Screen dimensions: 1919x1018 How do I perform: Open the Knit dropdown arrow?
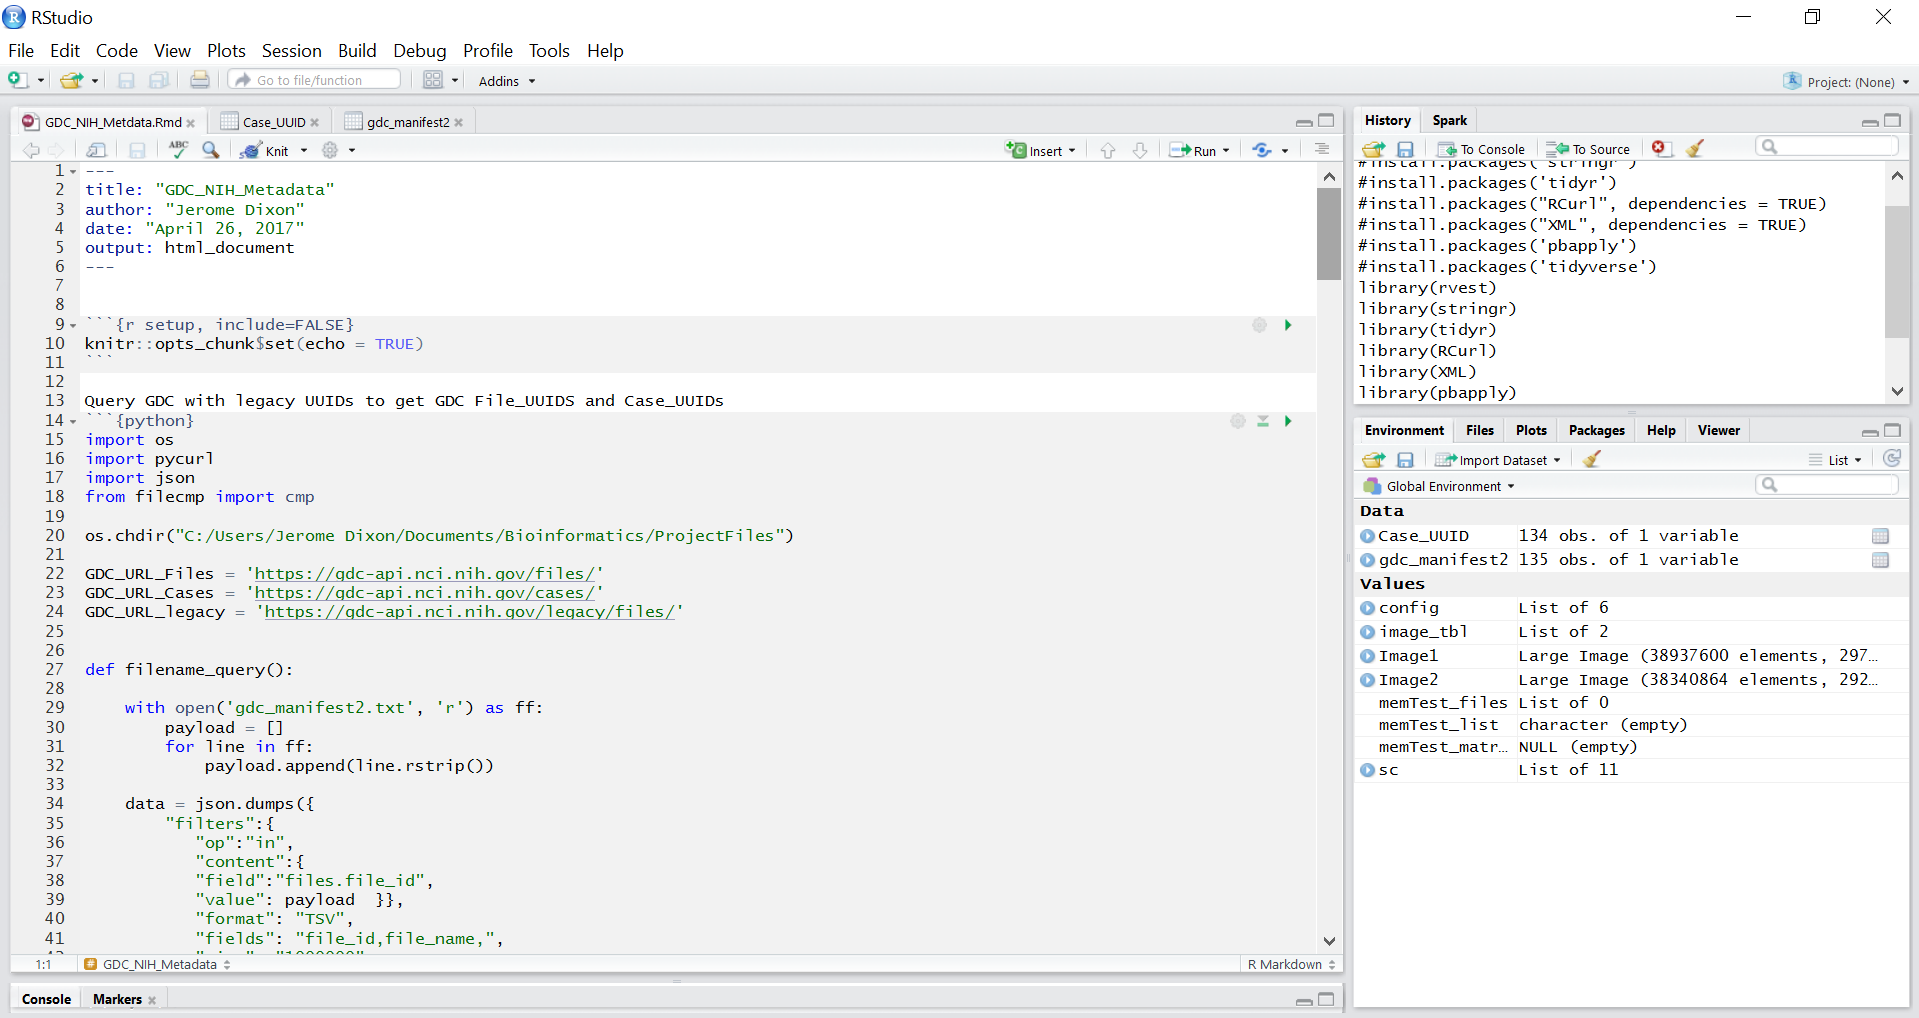click(304, 151)
